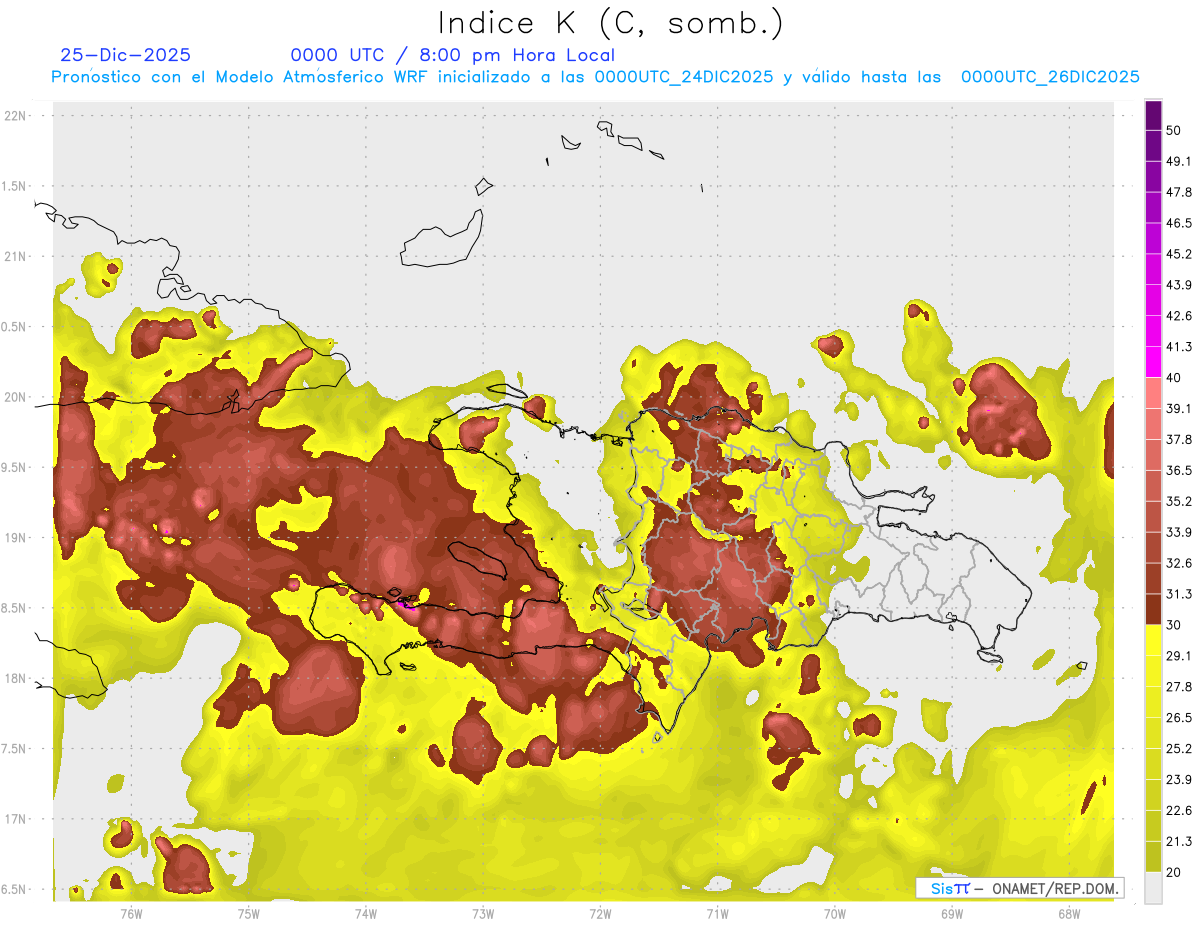Click the "1.5N" latitude label
The width and height of the screenshot is (1200, 927).
click(x=15, y=186)
